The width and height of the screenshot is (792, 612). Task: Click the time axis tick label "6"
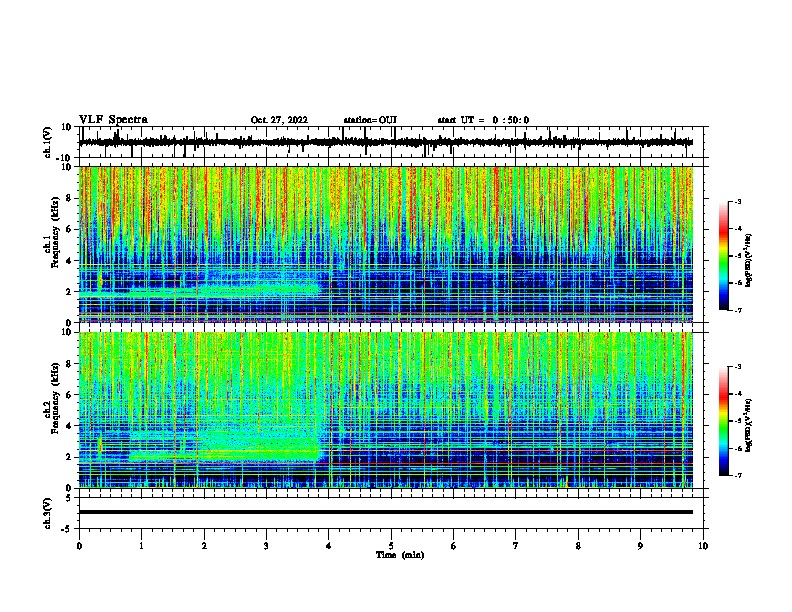click(x=454, y=546)
